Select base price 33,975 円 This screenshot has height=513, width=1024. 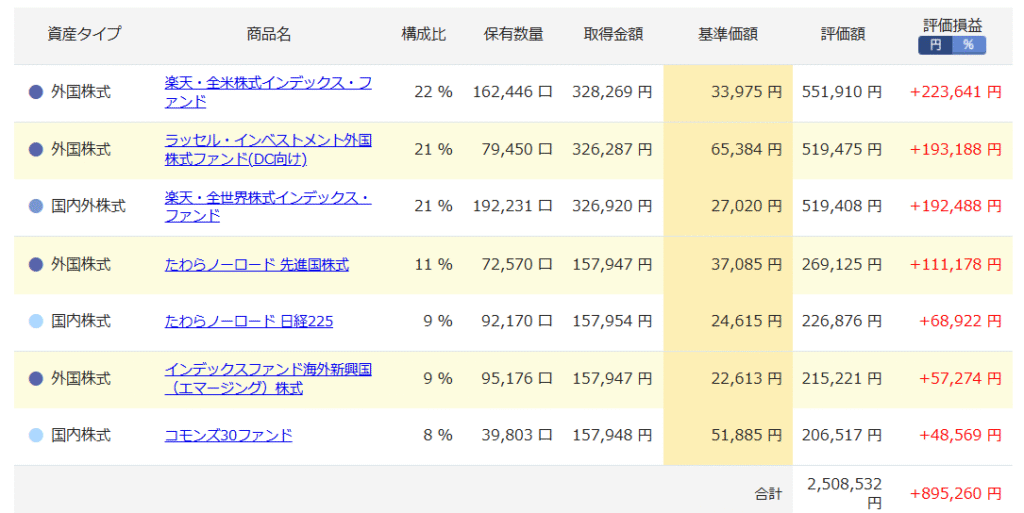click(x=746, y=92)
